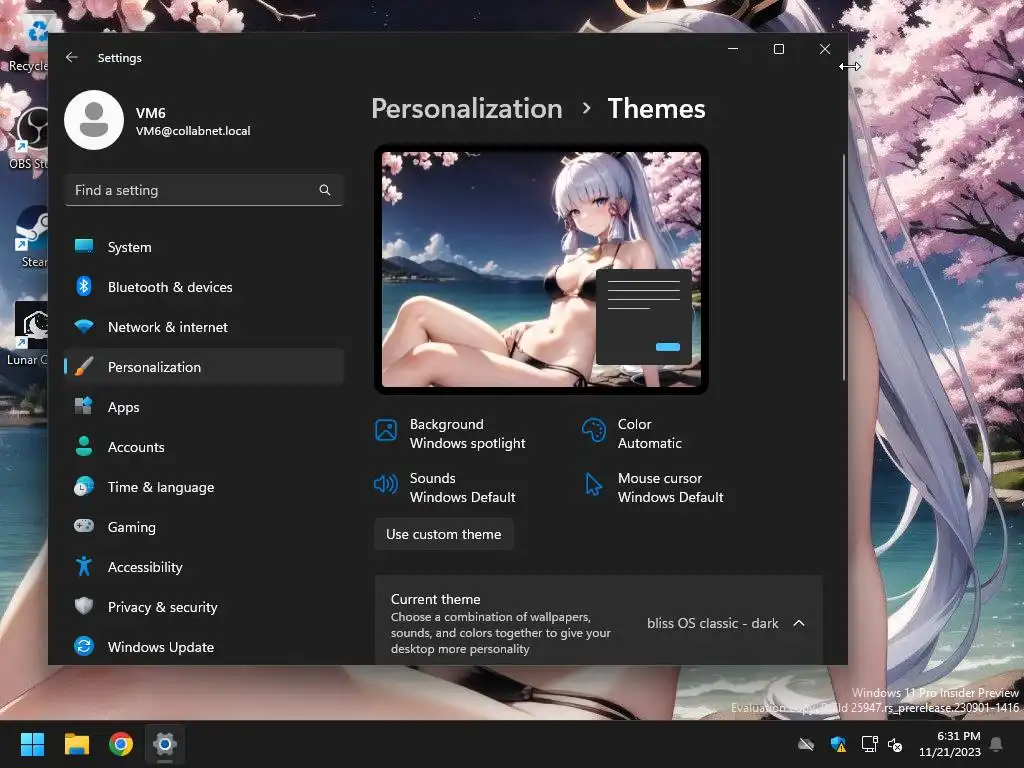
Task: Open Gaming settings
Action: pos(204,526)
